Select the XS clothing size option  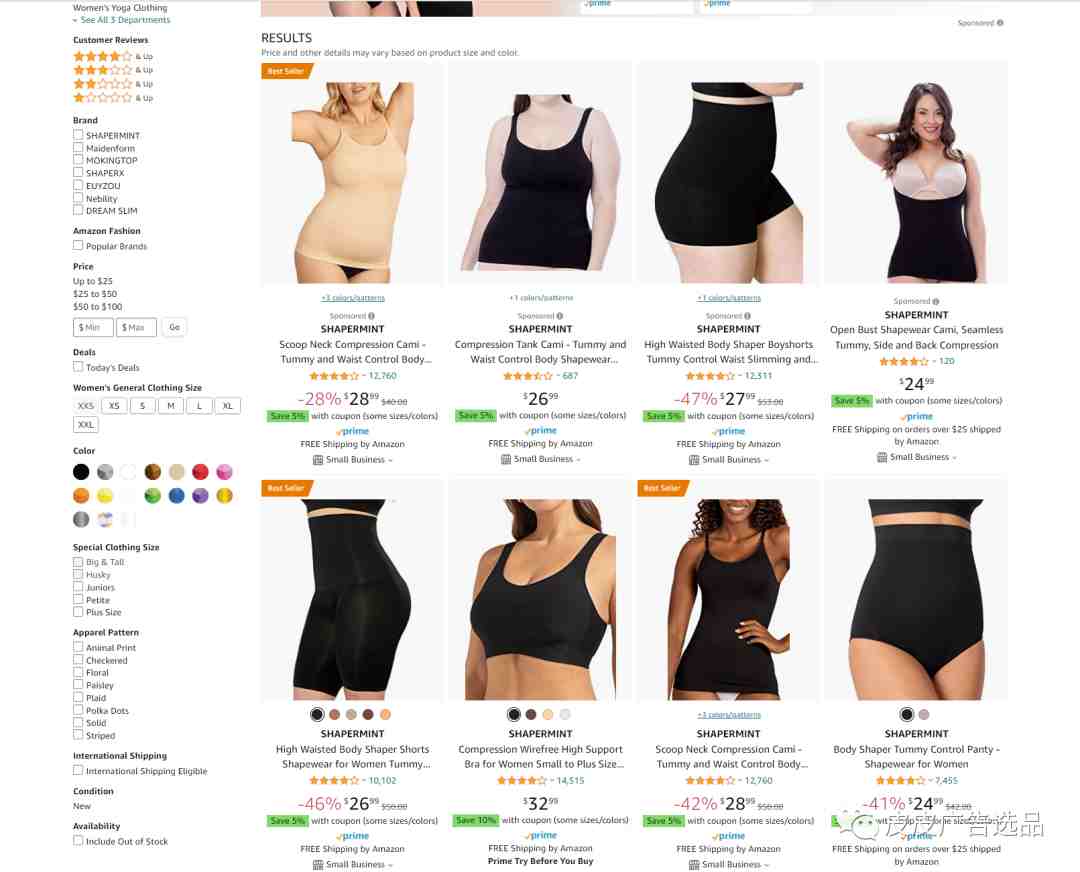114,406
